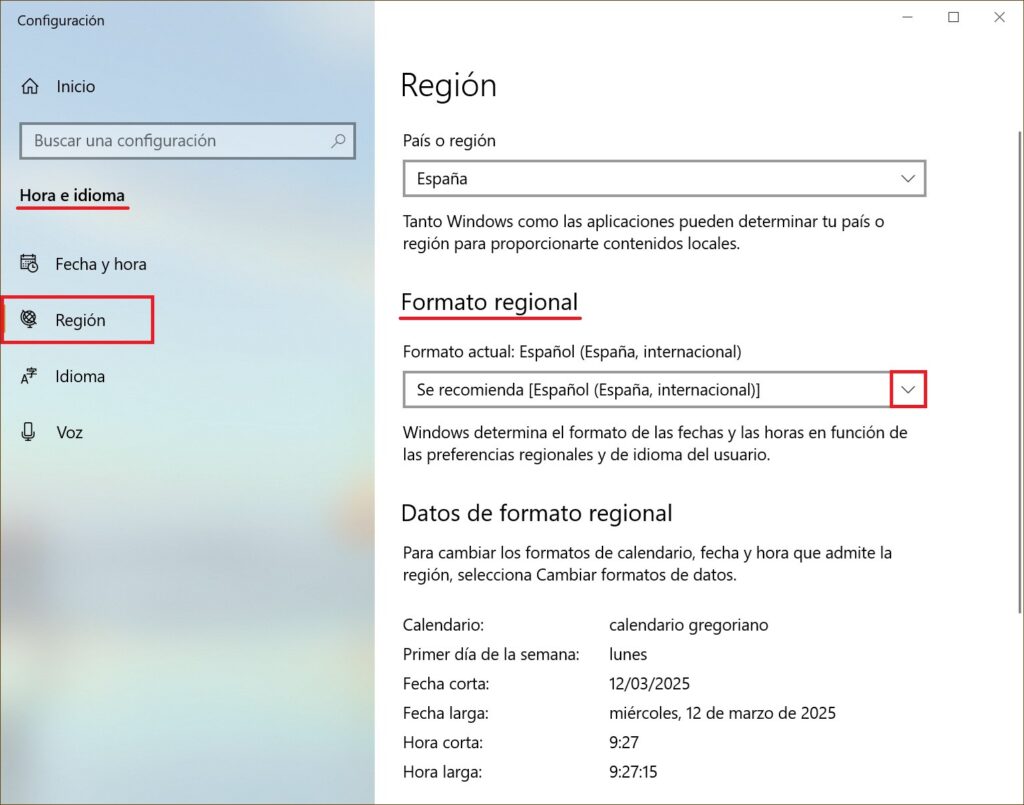Screen dimensions: 1024x805
Task: Select the Fecha y hora calendar icon
Action: 30,264
